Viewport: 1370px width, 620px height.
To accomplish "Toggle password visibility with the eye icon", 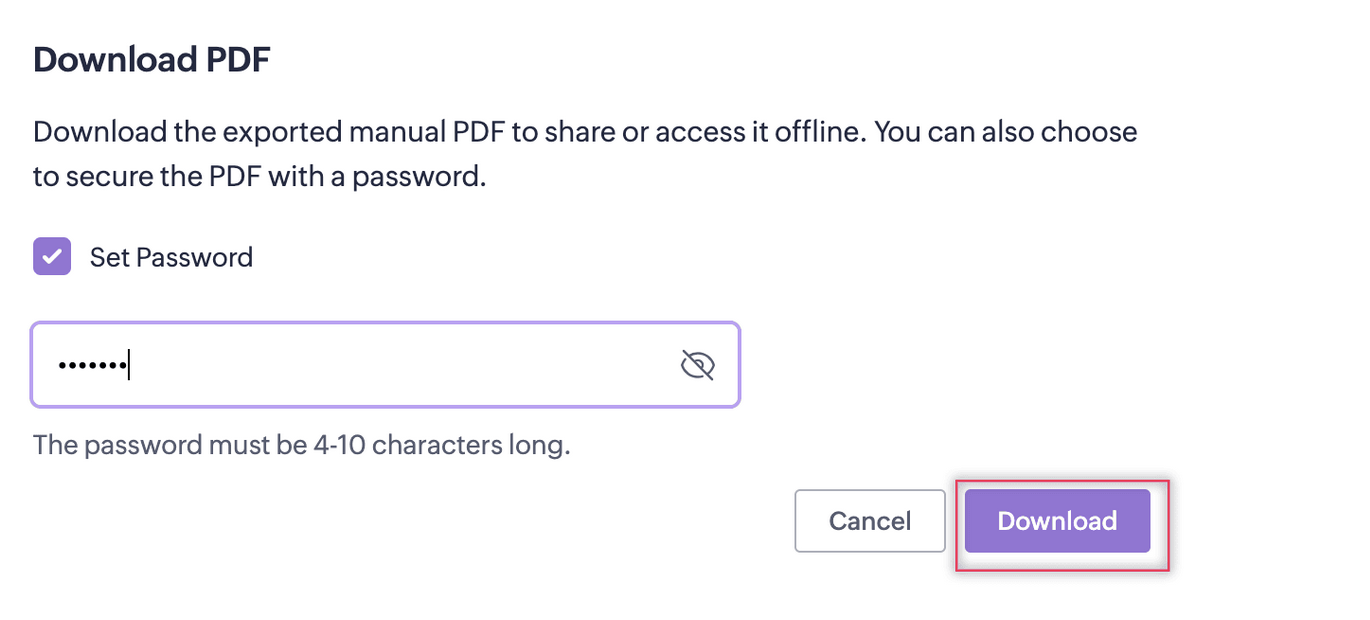I will click(x=697, y=366).
